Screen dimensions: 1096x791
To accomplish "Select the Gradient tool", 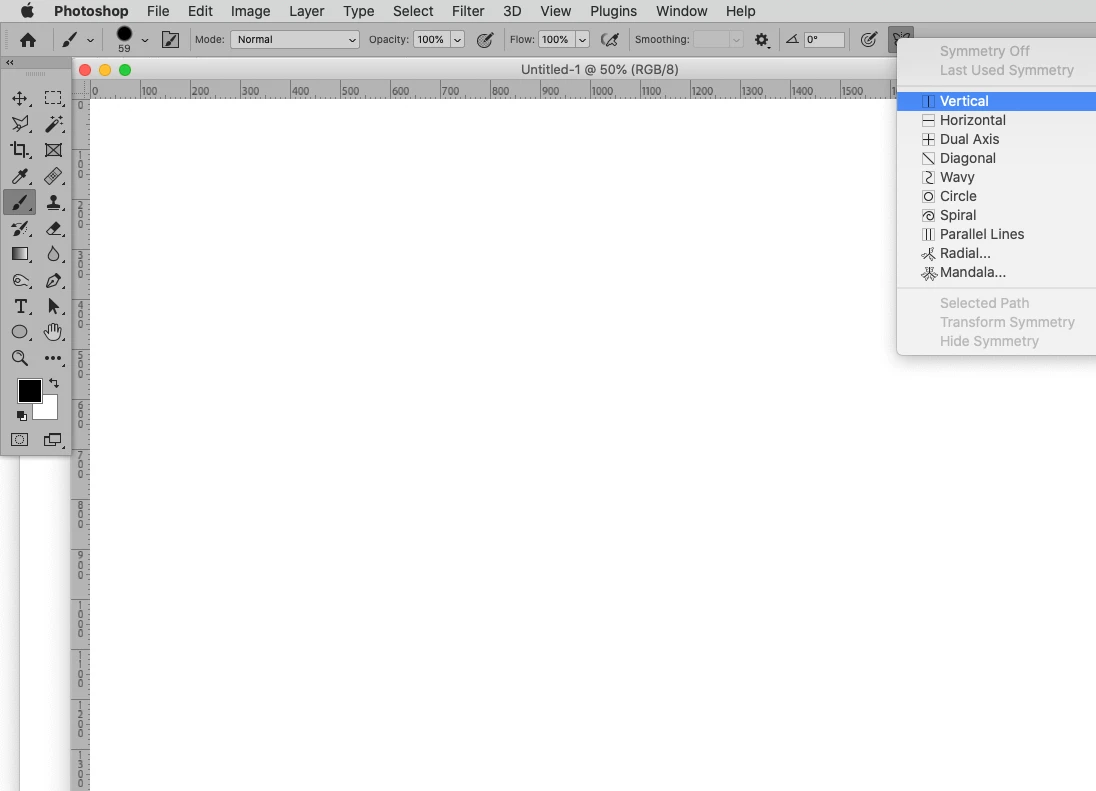I will point(20,254).
